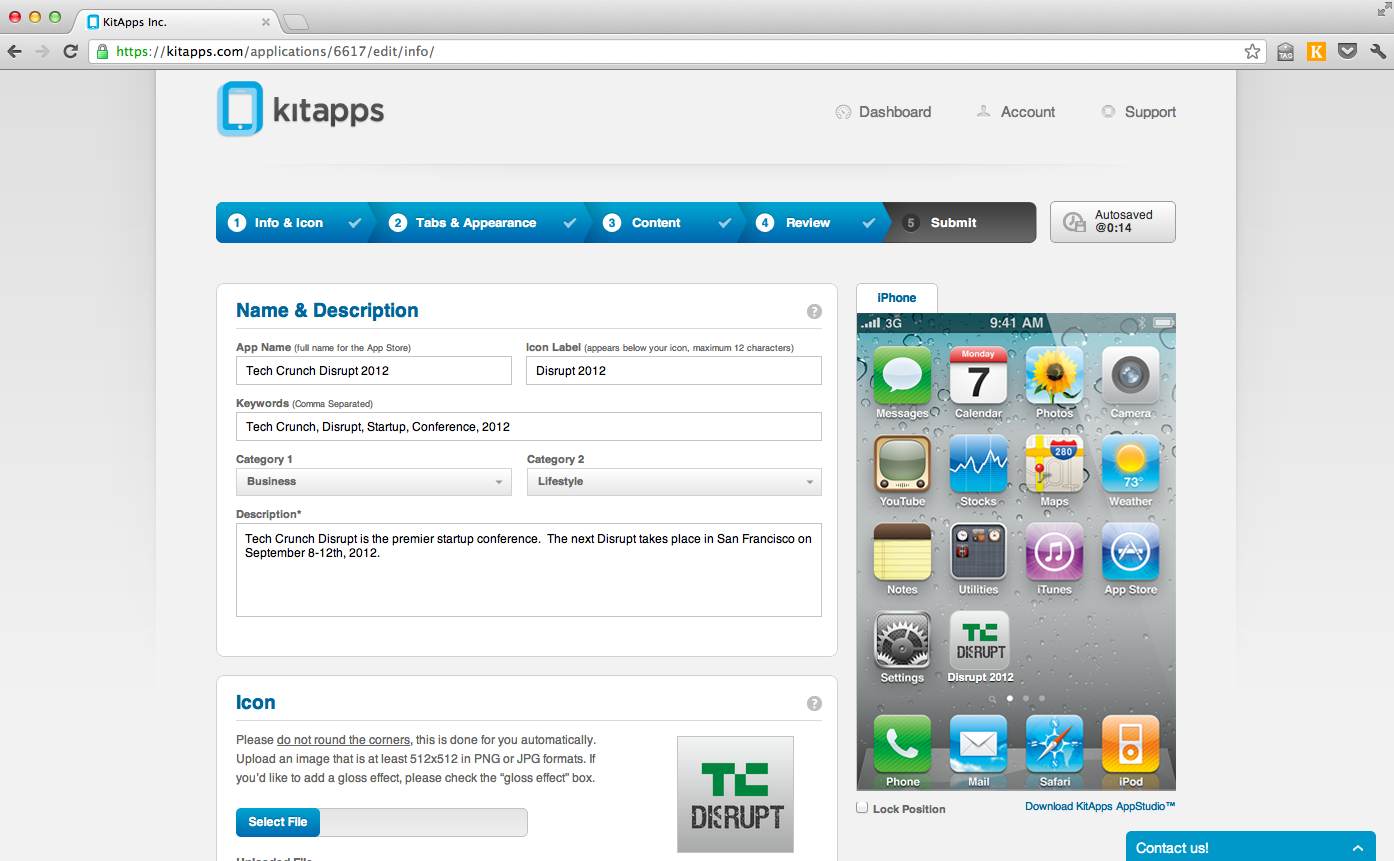Screen dimensions: 1394x861
Task: Click the Pocket browser extension icon
Action: 1347,51
